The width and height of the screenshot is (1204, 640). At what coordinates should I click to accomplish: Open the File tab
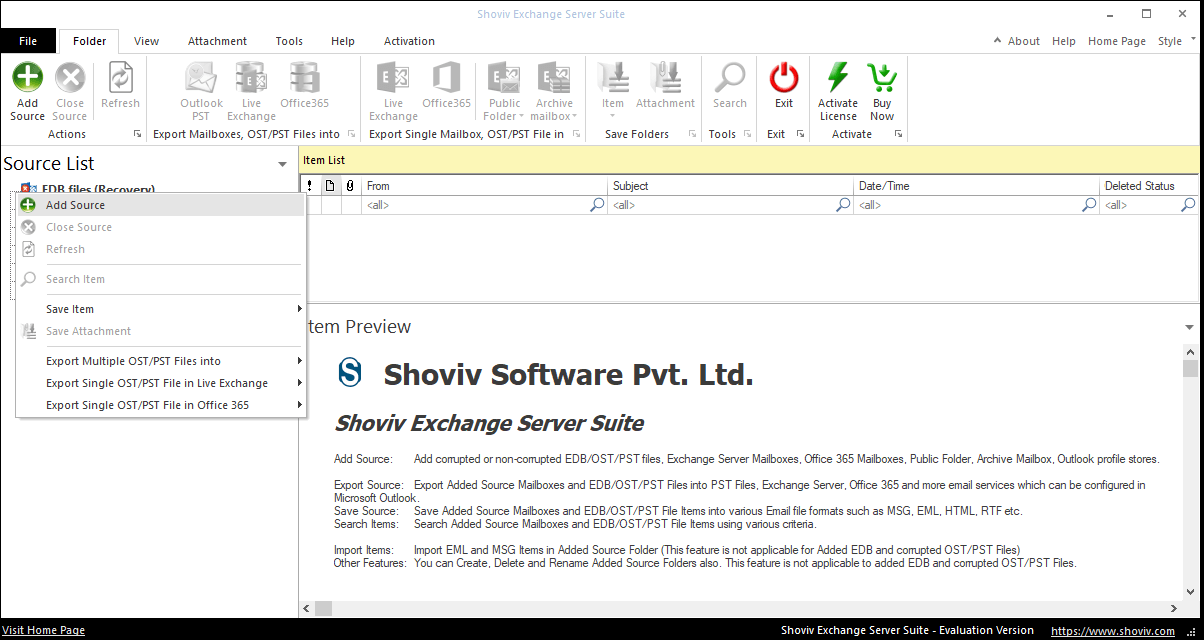coord(28,41)
